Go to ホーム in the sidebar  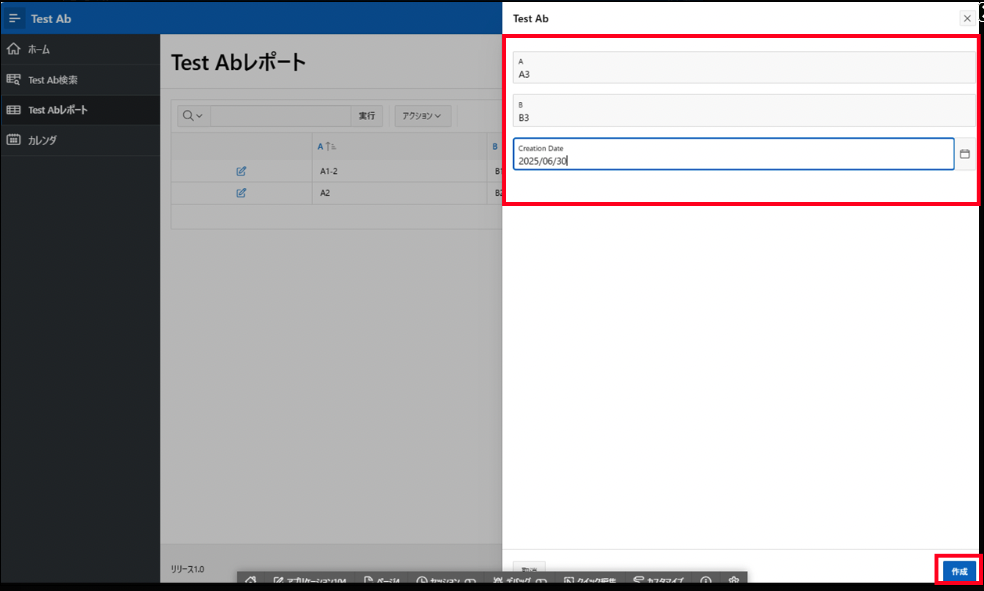point(38,49)
